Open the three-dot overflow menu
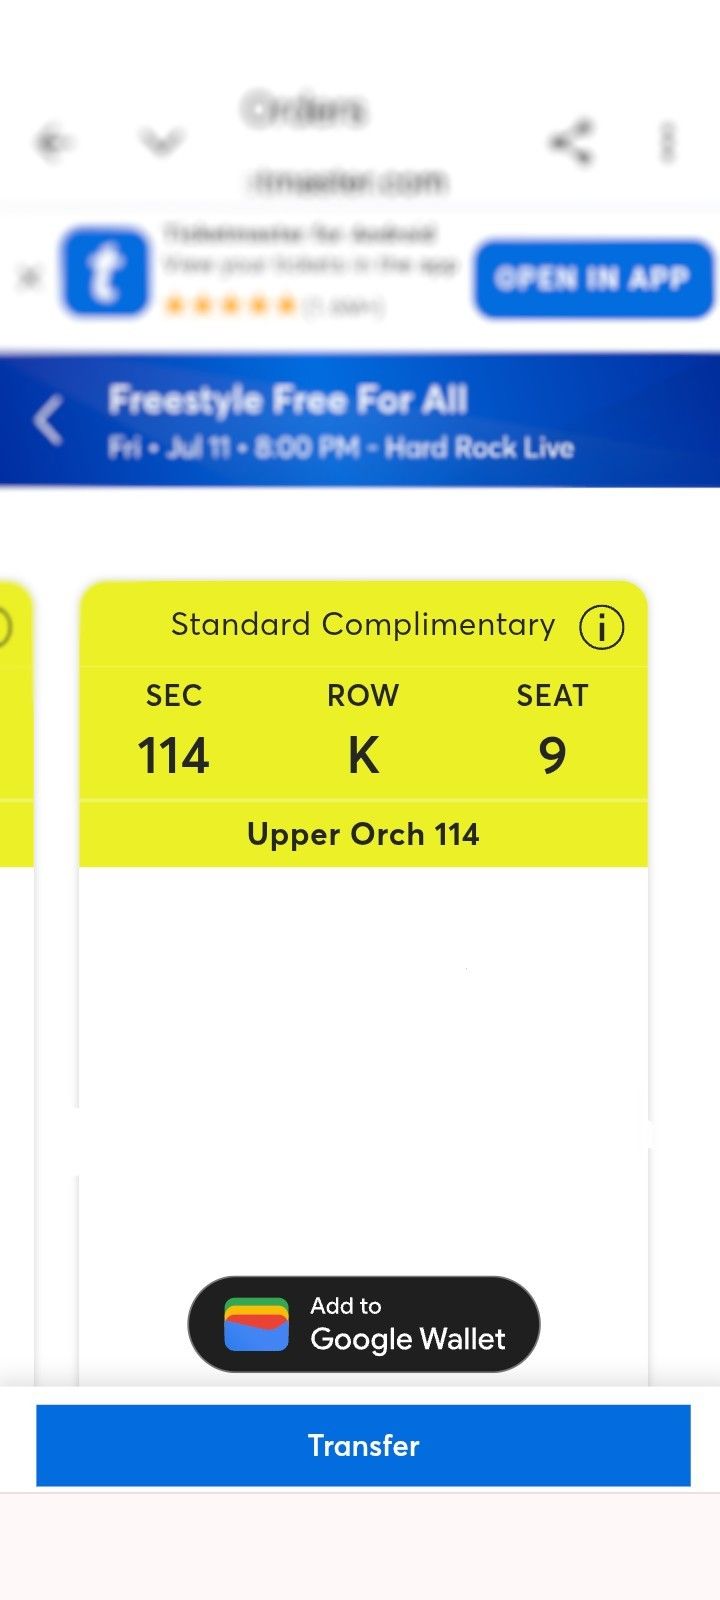 point(668,143)
